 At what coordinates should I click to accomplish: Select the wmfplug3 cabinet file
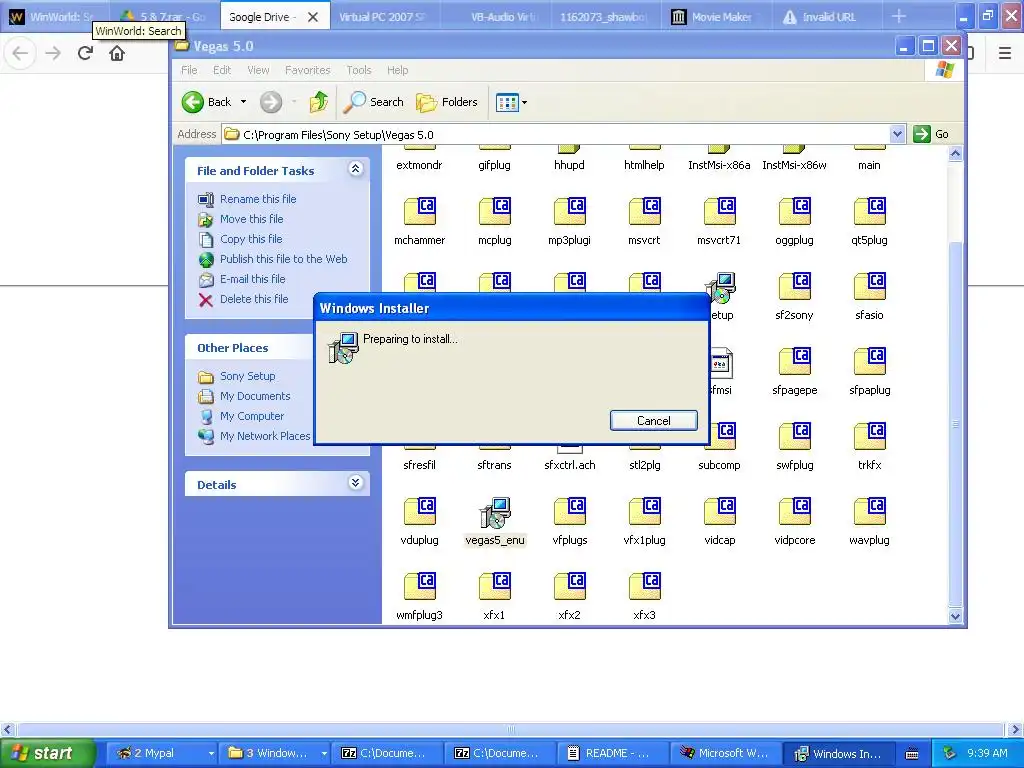pyautogui.click(x=419, y=597)
